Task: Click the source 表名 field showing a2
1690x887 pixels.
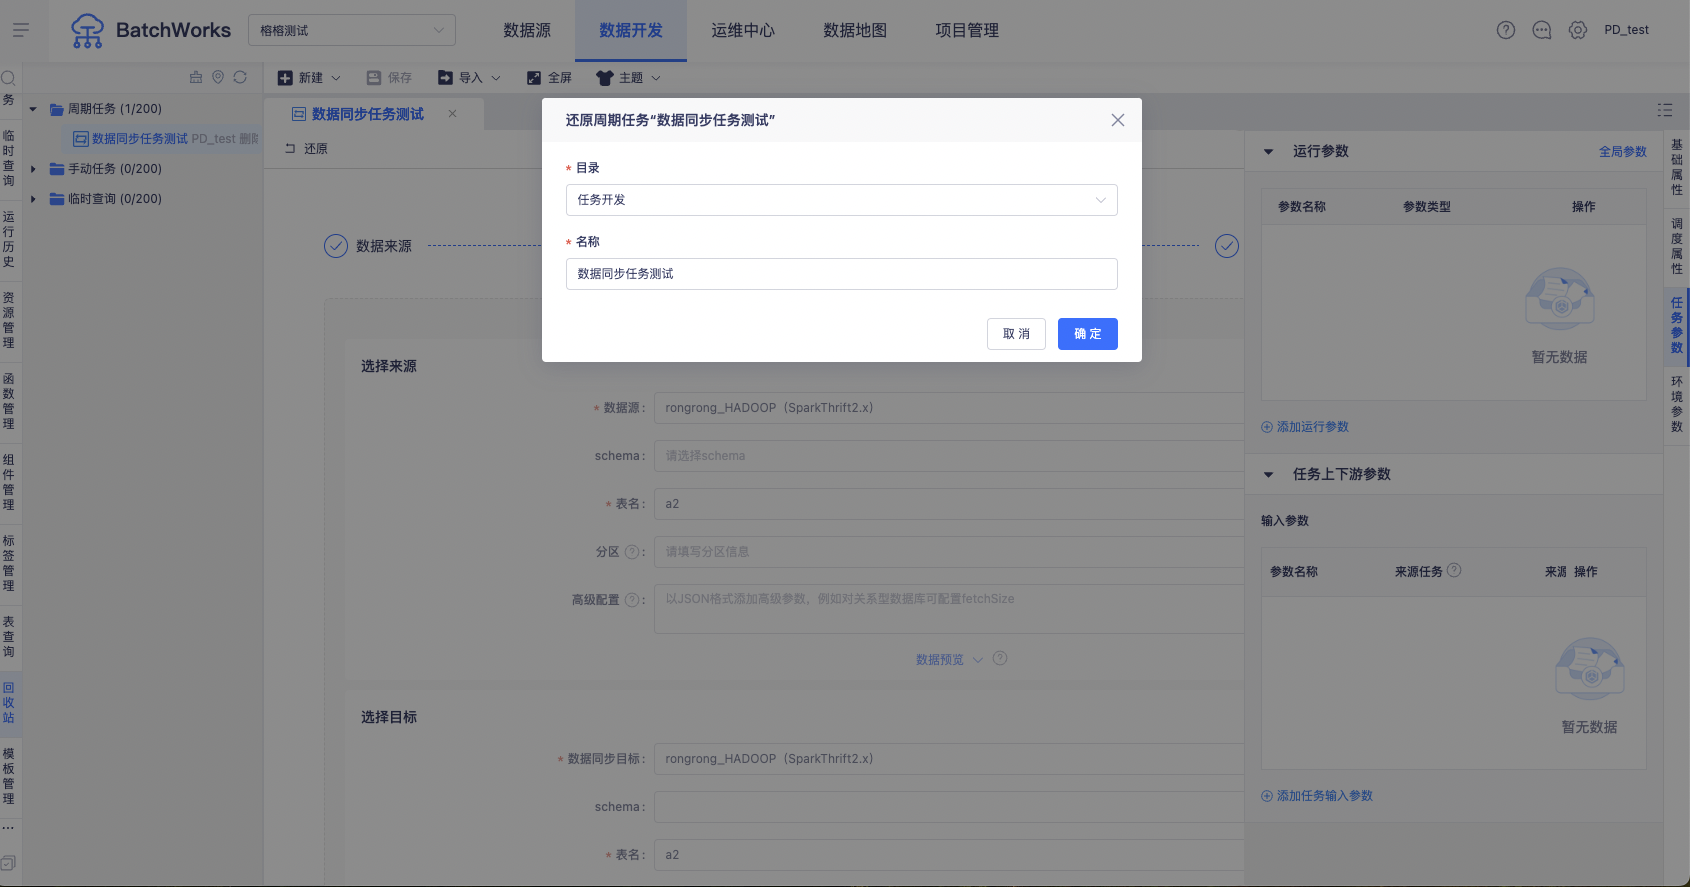Action: point(949,504)
